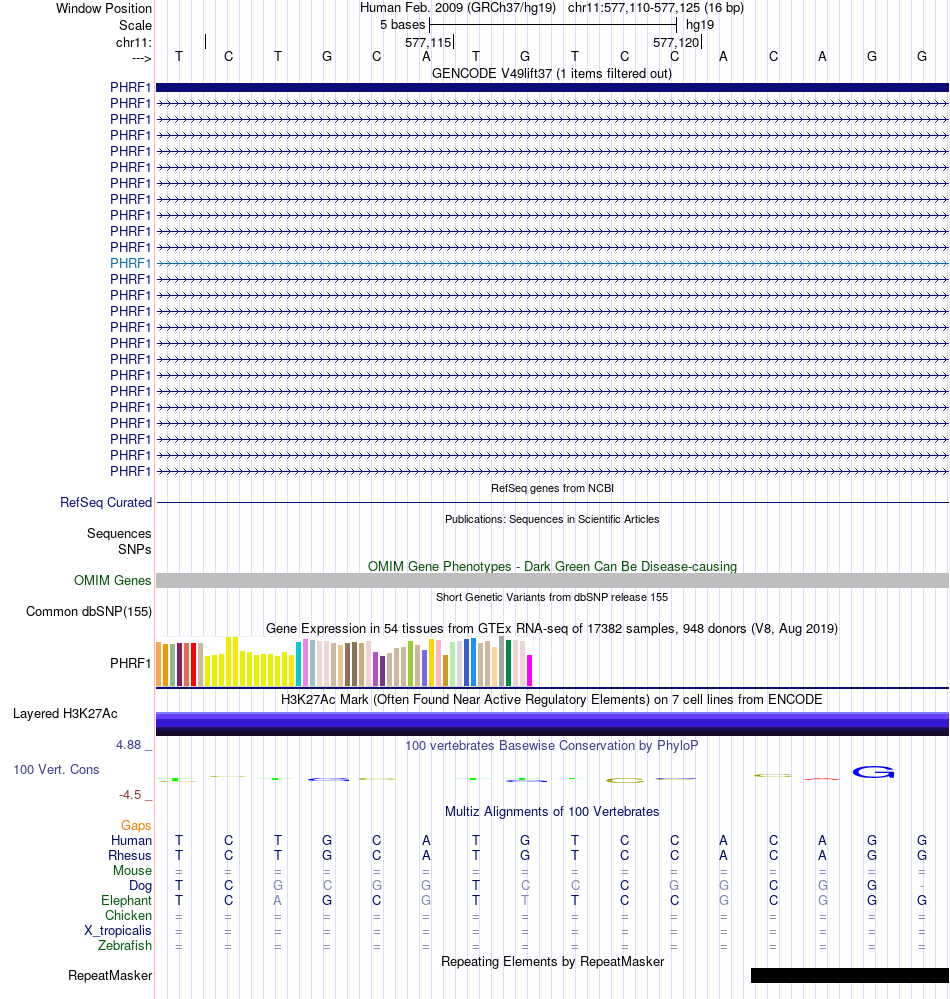Open the H3K27Ac Mark track title

pos(552,700)
